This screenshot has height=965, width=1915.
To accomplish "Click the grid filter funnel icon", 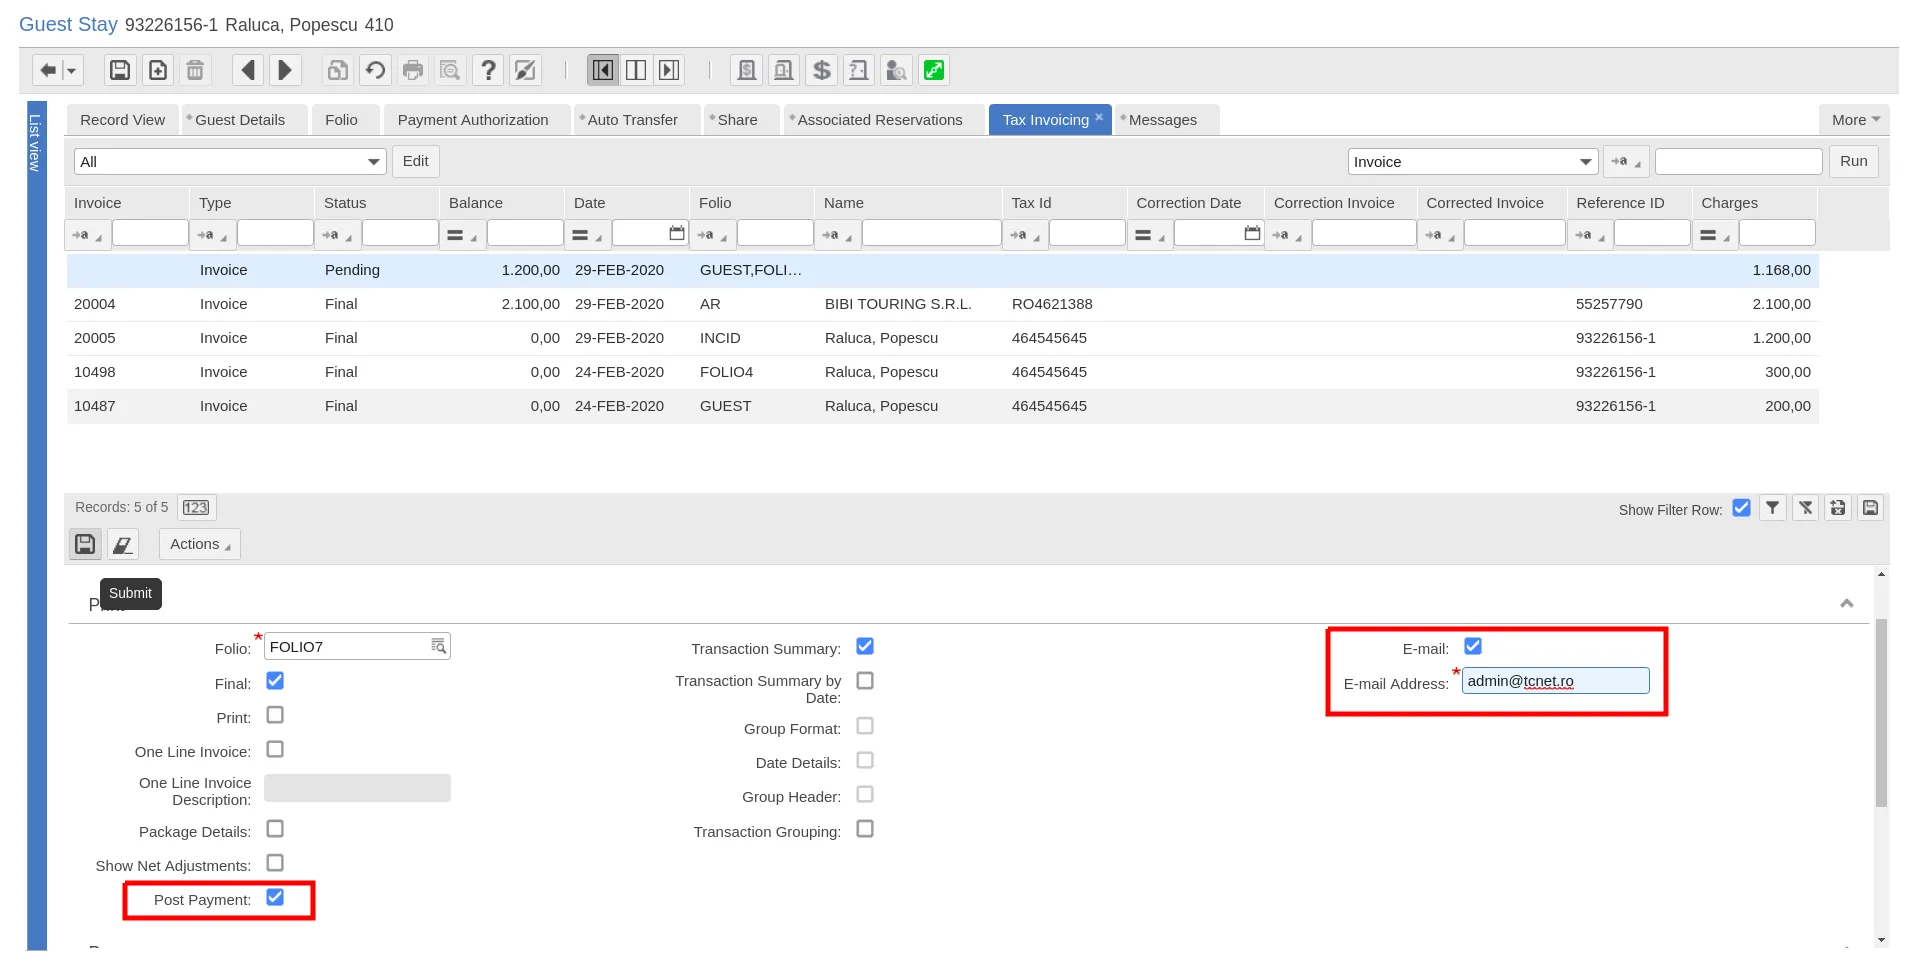I will click(1772, 508).
